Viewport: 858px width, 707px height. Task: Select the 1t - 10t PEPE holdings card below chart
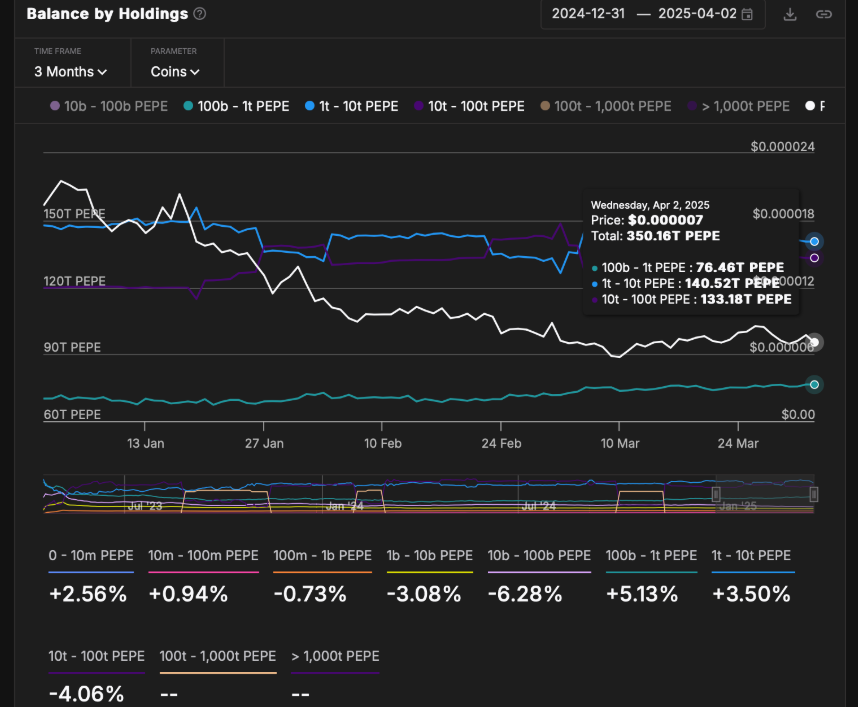[753, 577]
